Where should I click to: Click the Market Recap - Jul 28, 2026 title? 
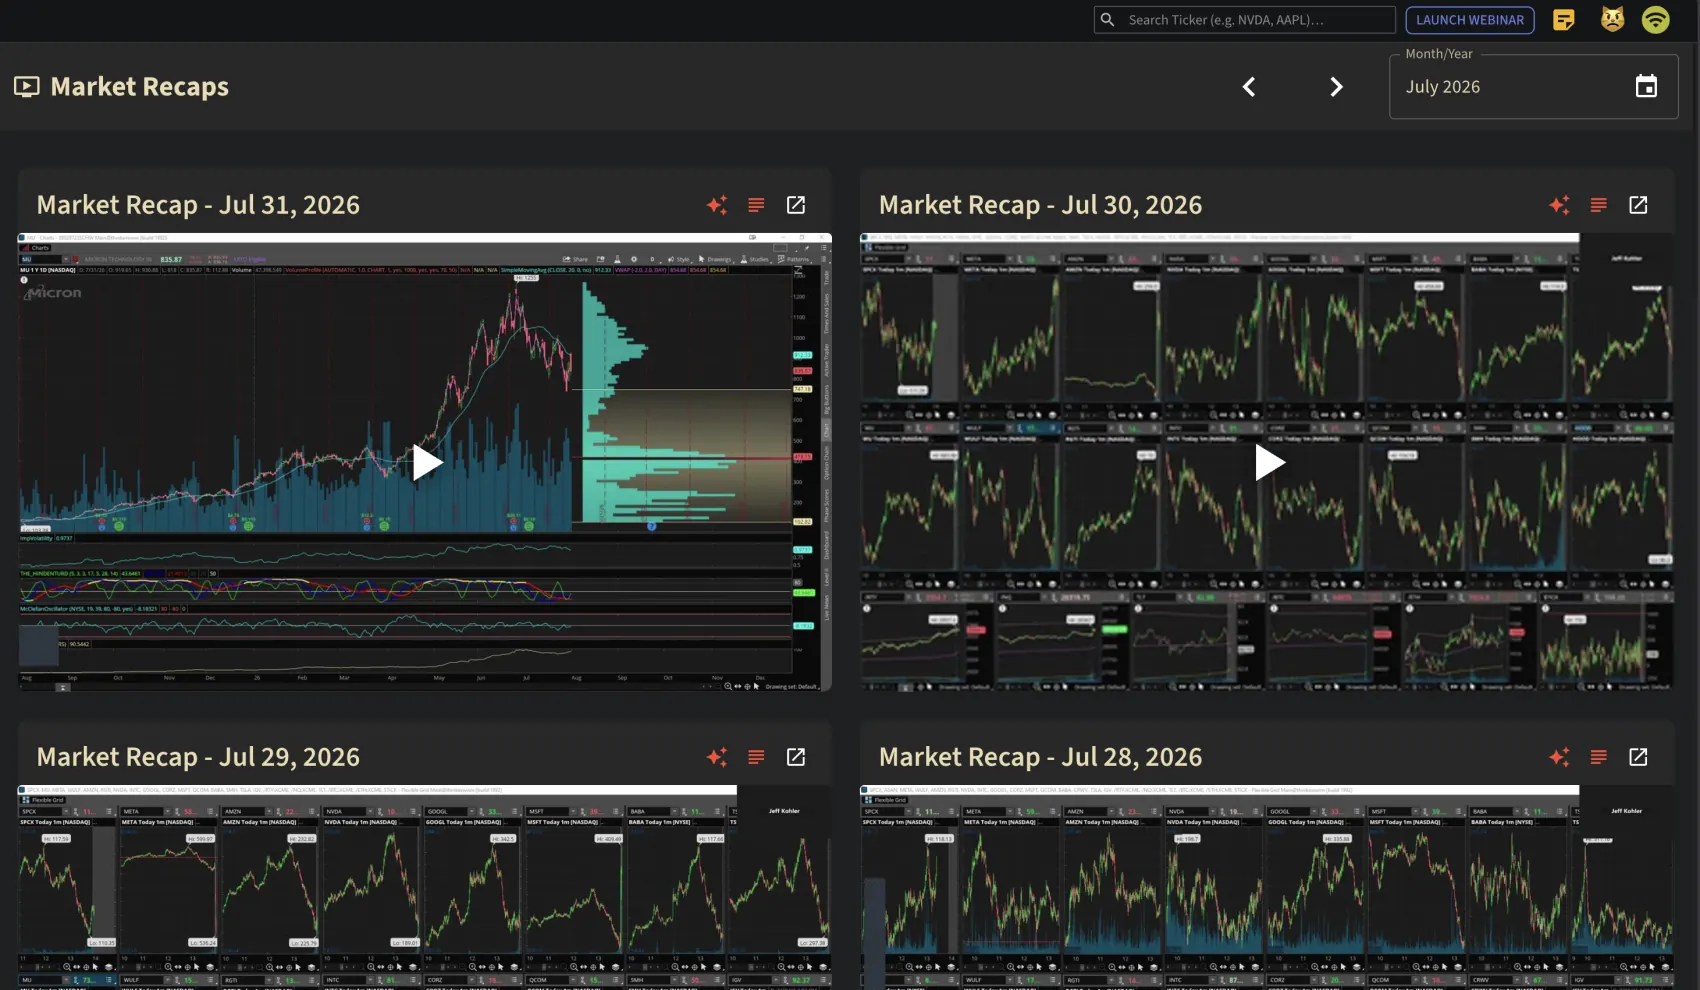coord(1041,757)
